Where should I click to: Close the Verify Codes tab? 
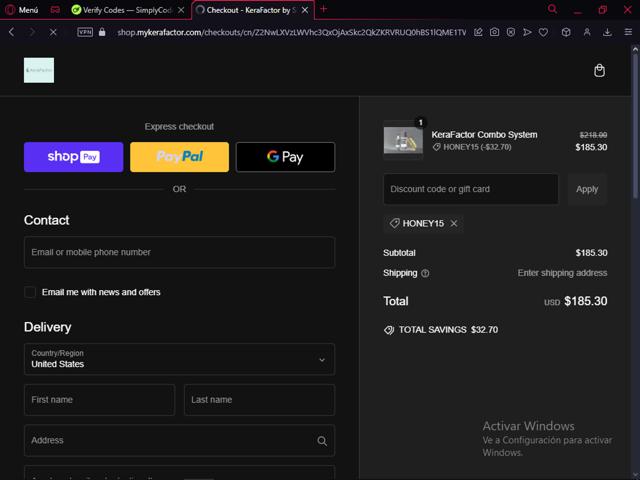[181, 10]
